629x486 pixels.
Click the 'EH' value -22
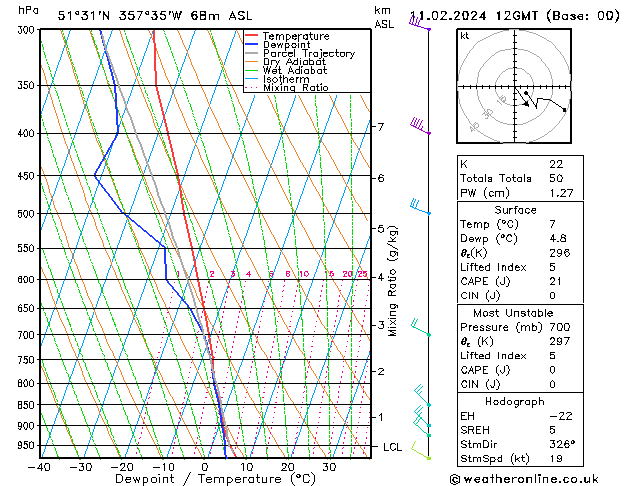click(560, 416)
